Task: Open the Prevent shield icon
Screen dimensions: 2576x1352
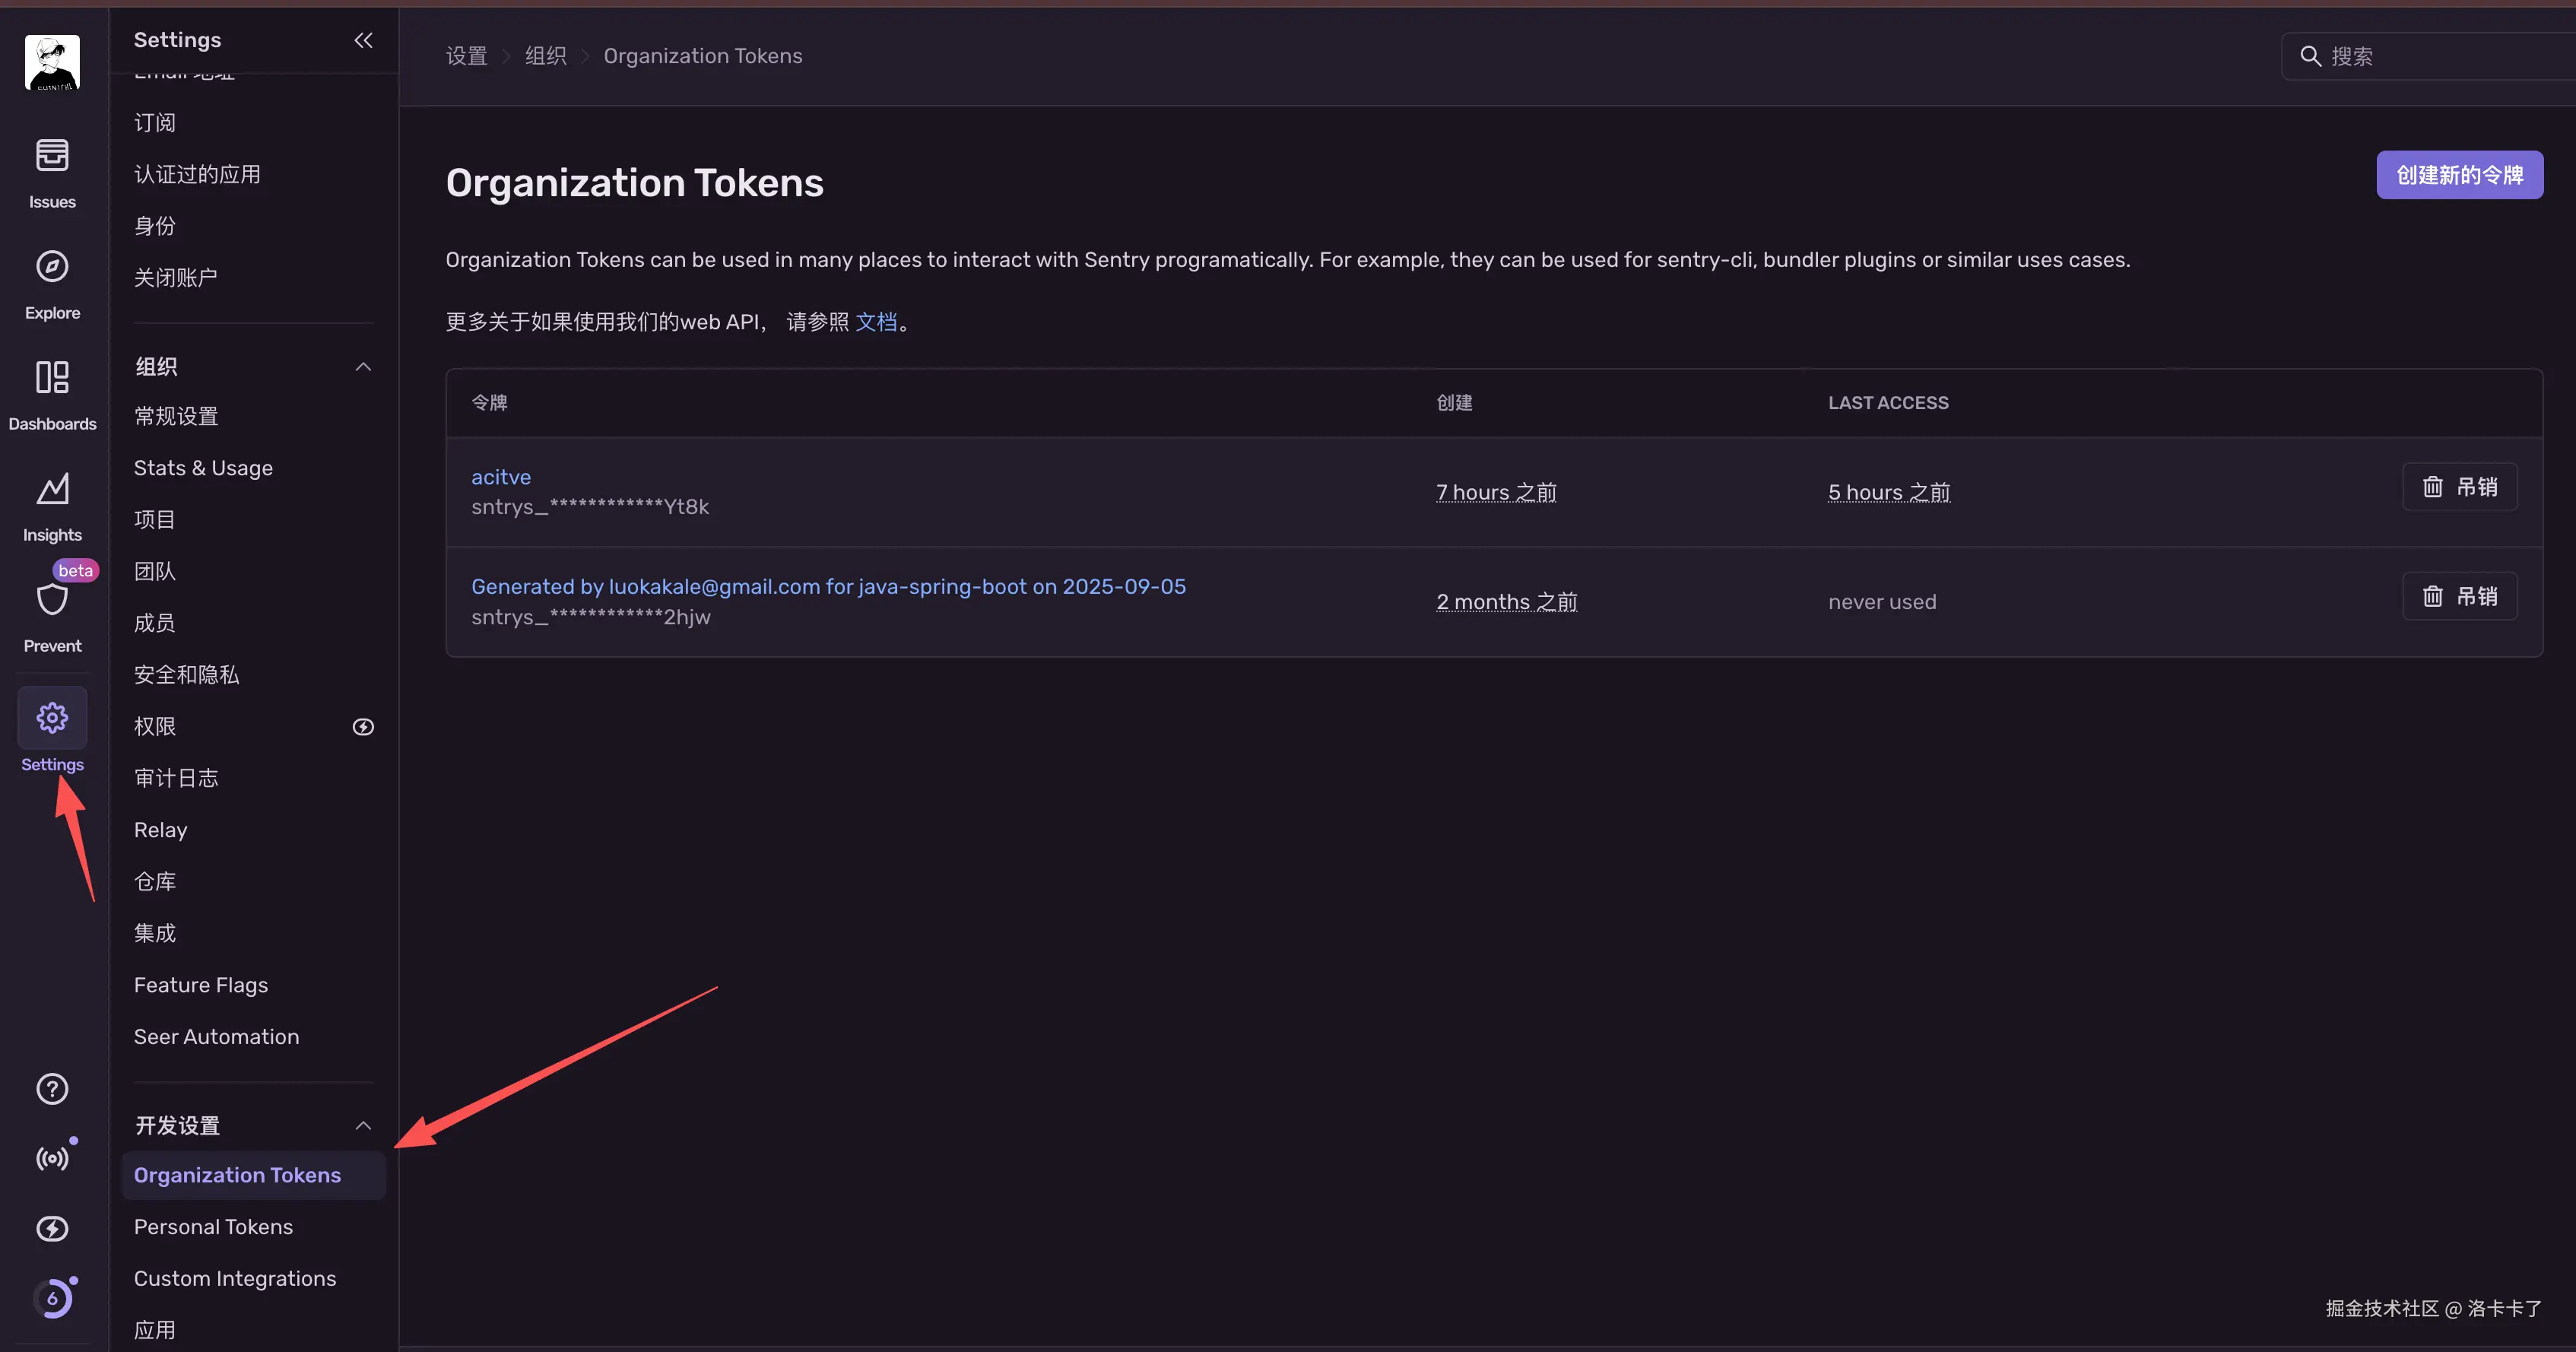Action: coord(52,600)
